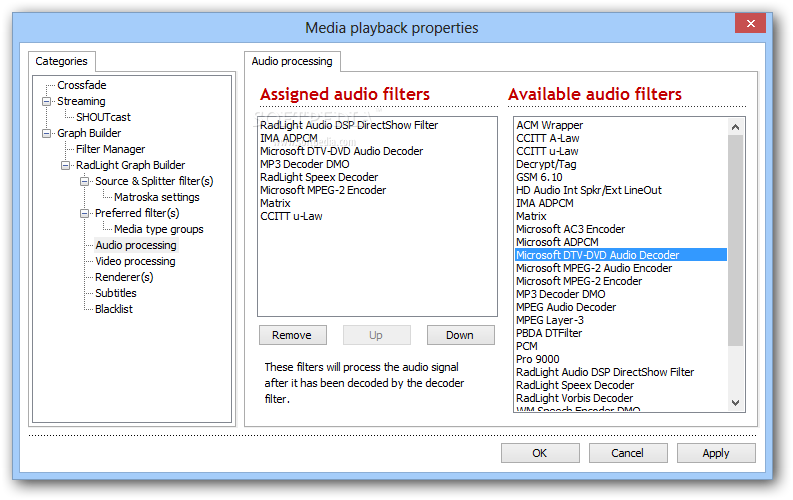Select MP3 Decoder DMO in available filters

coord(621,294)
